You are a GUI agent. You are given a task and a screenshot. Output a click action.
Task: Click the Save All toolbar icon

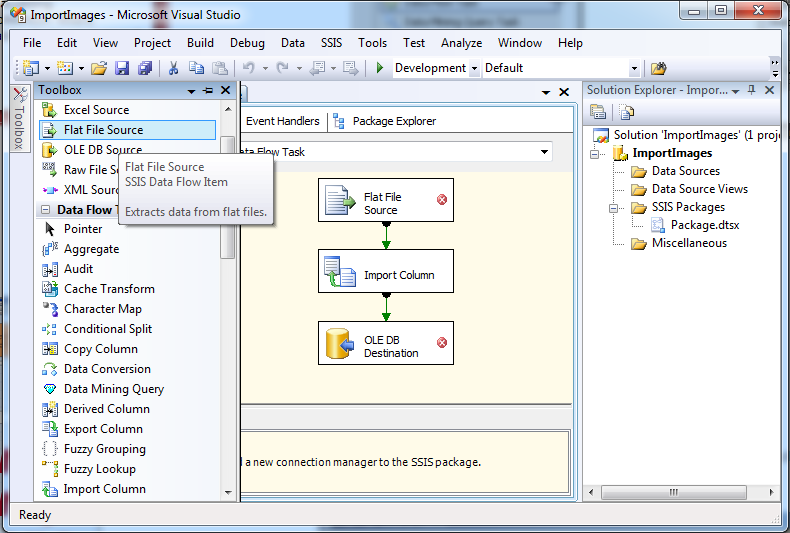(x=145, y=68)
